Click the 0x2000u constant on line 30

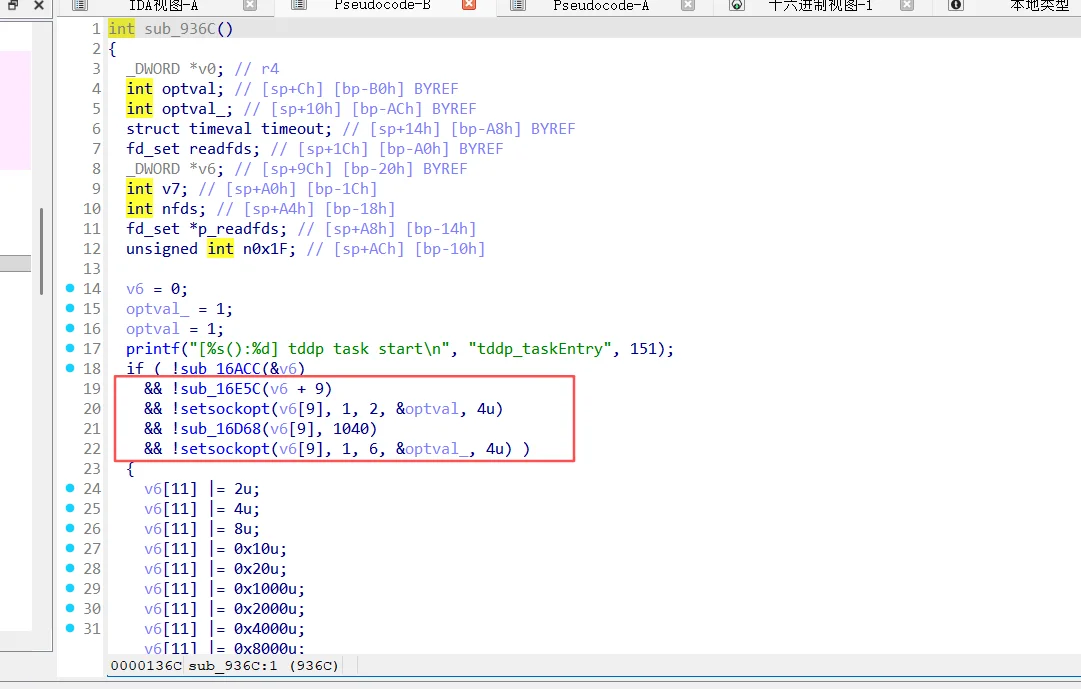265,609
